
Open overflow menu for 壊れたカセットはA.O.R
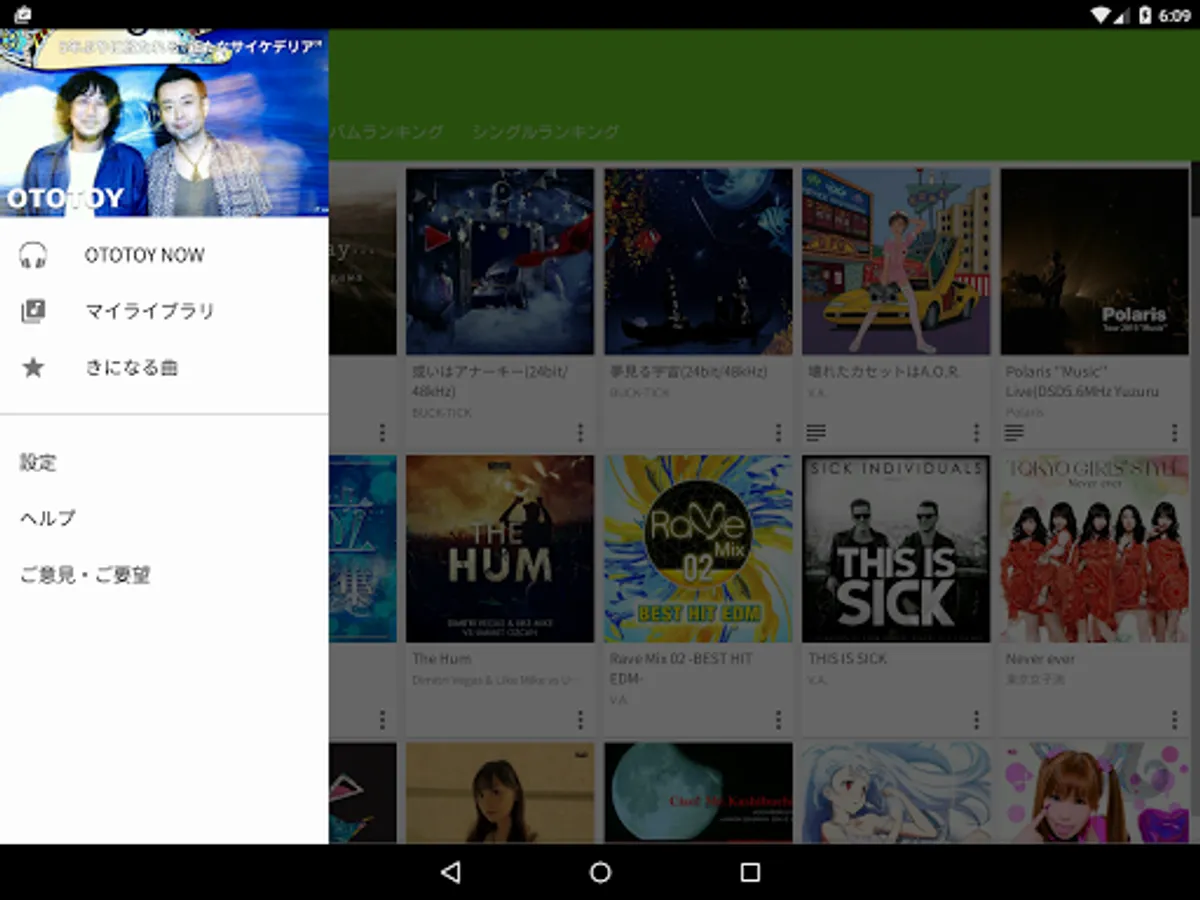pyautogui.click(x=976, y=432)
